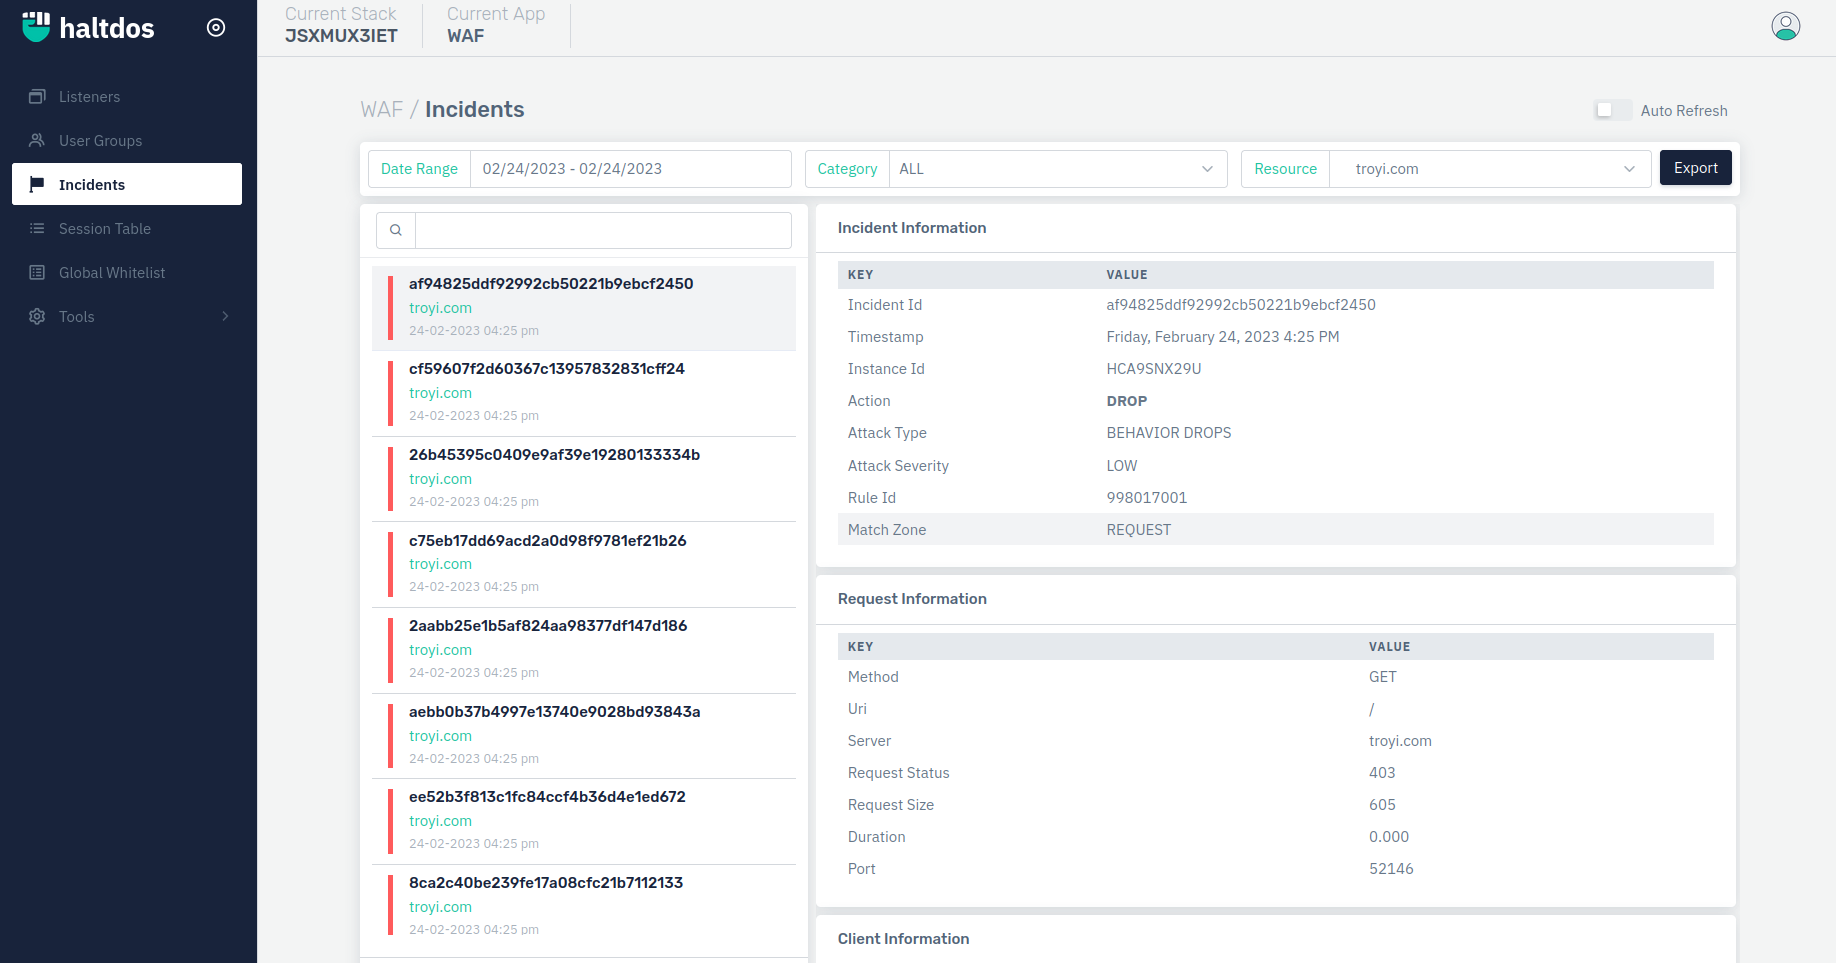Image resolution: width=1836 pixels, height=963 pixels.
Task: Click the Resource label
Action: (x=1286, y=169)
